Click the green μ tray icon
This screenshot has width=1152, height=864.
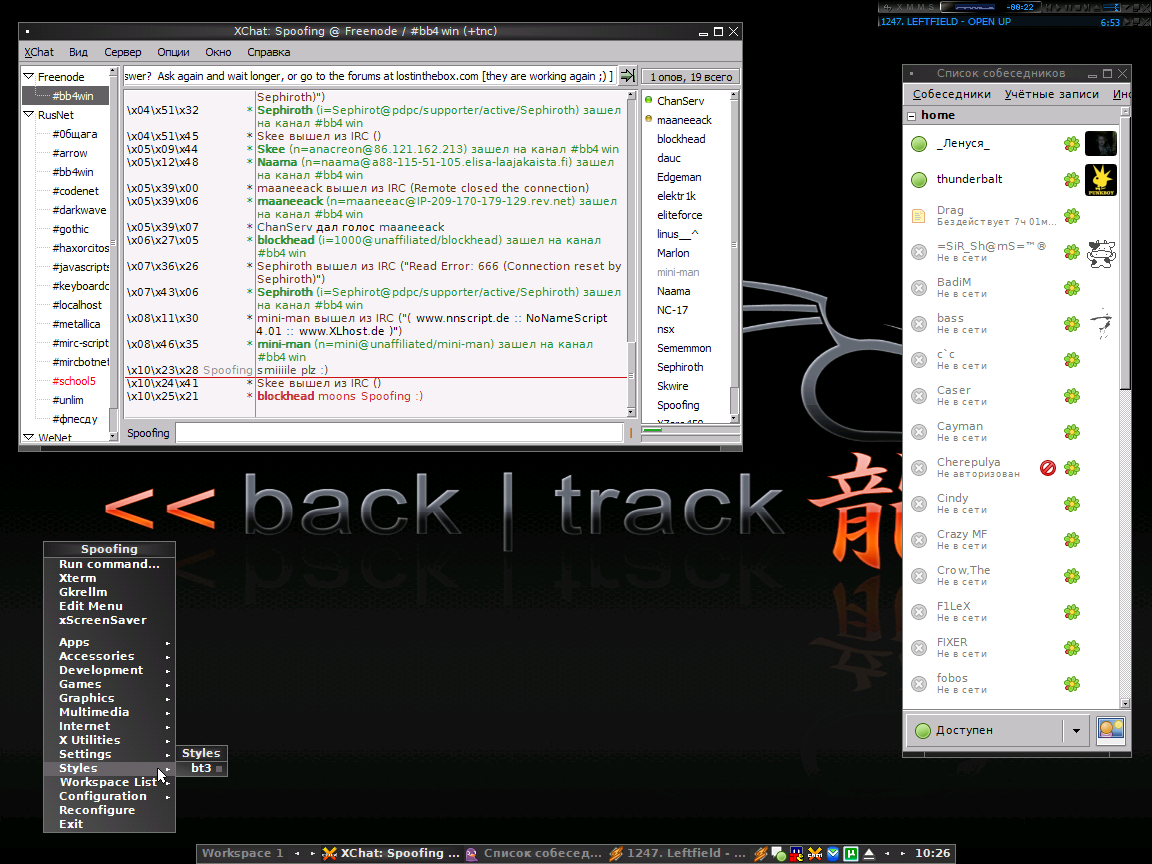[x=851, y=854]
